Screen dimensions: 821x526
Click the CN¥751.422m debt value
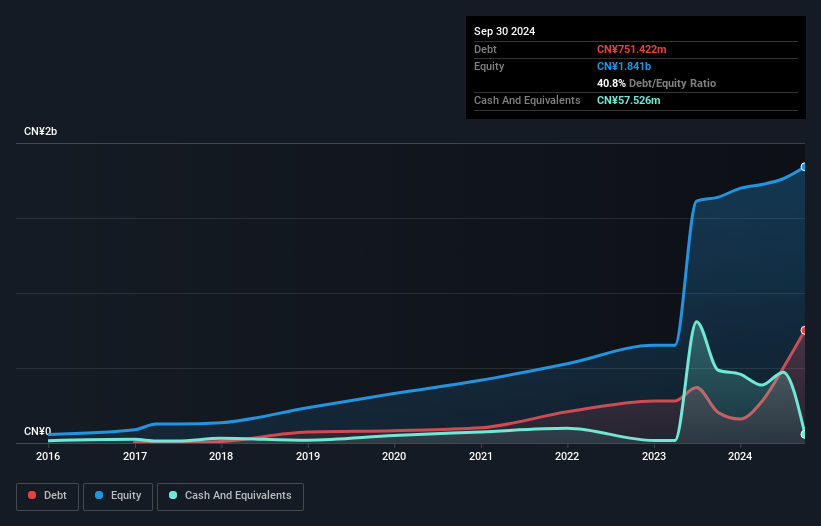[x=631, y=49]
